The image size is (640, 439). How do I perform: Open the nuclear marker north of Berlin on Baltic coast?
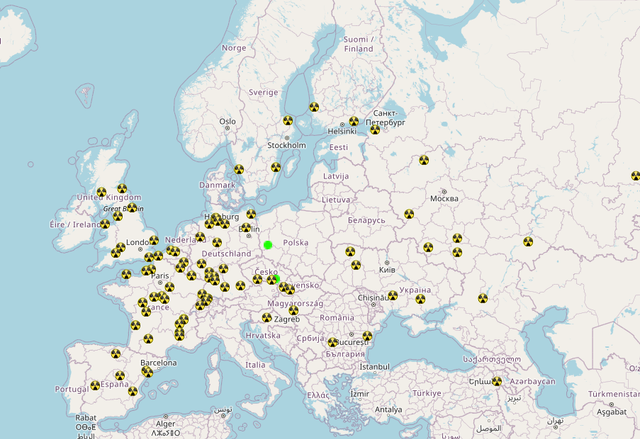[251, 214]
